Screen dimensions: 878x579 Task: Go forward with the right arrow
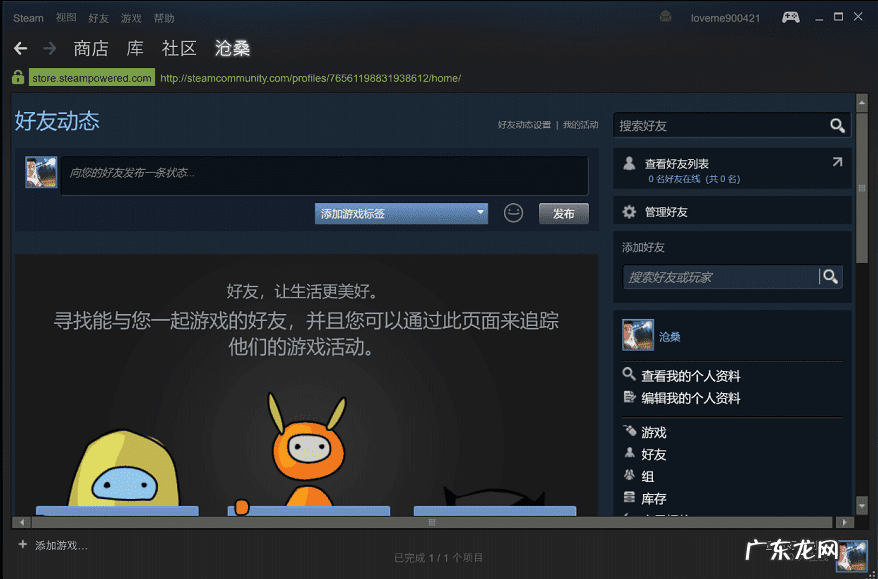(x=50, y=49)
